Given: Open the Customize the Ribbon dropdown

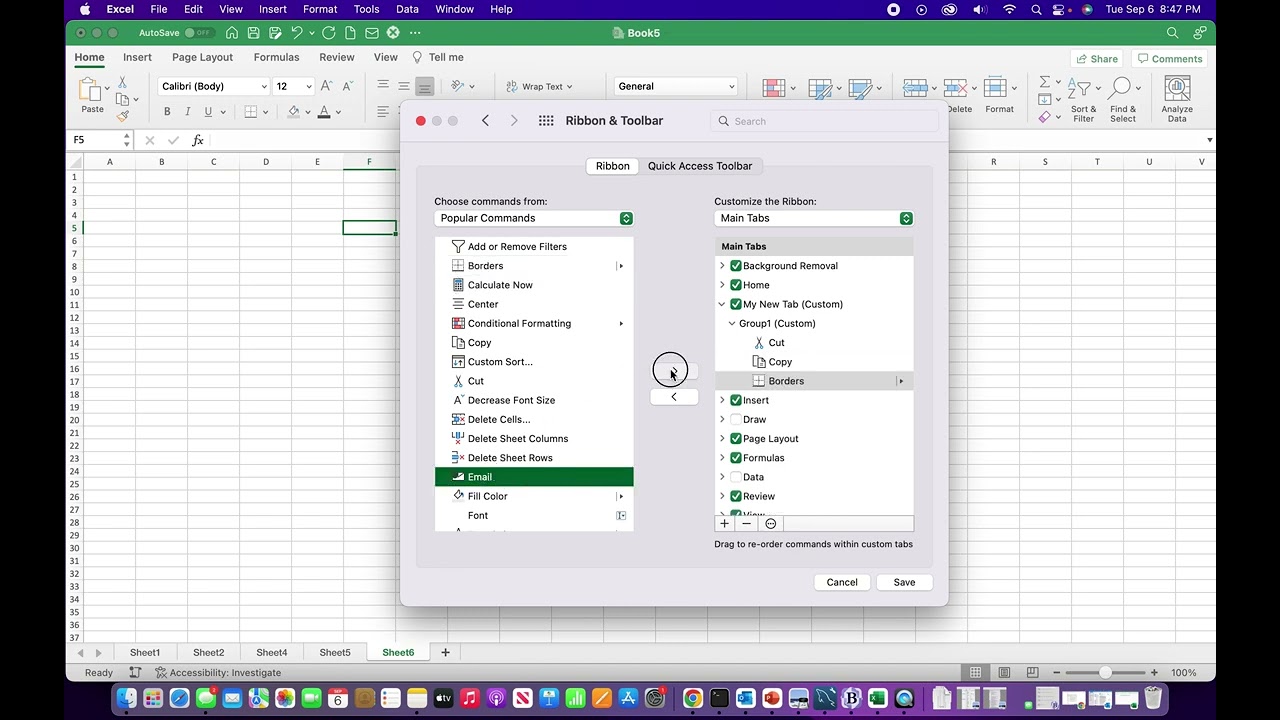Looking at the screenshot, I should click(x=814, y=218).
